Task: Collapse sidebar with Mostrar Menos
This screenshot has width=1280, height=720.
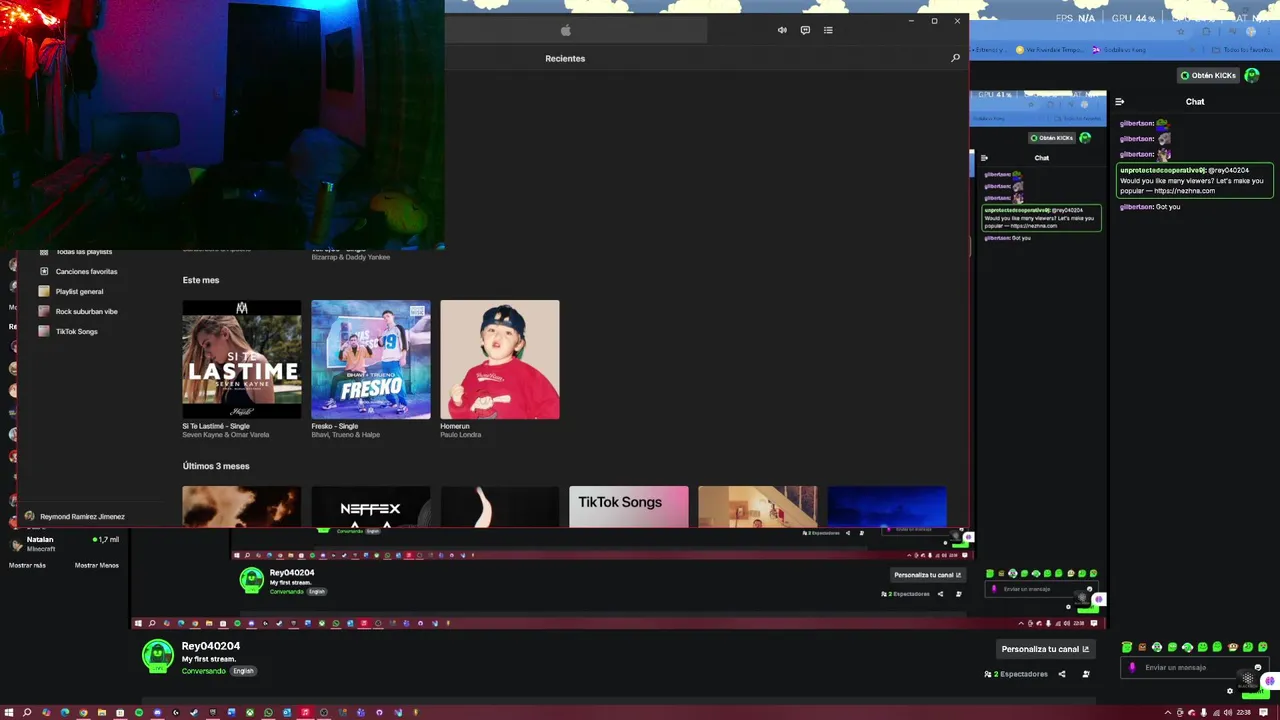Action: click(97, 565)
